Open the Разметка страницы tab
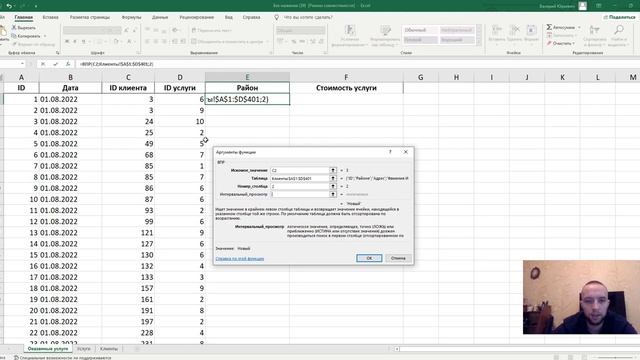Image resolution: width=640 pixels, height=360 pixels. point(90,17)
